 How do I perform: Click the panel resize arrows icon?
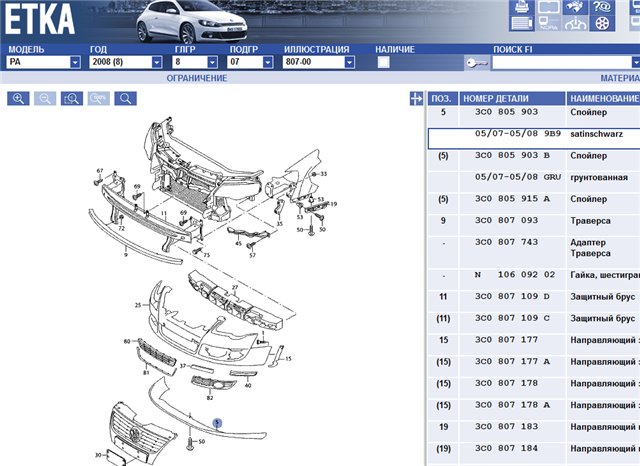[x=417, y=99]
